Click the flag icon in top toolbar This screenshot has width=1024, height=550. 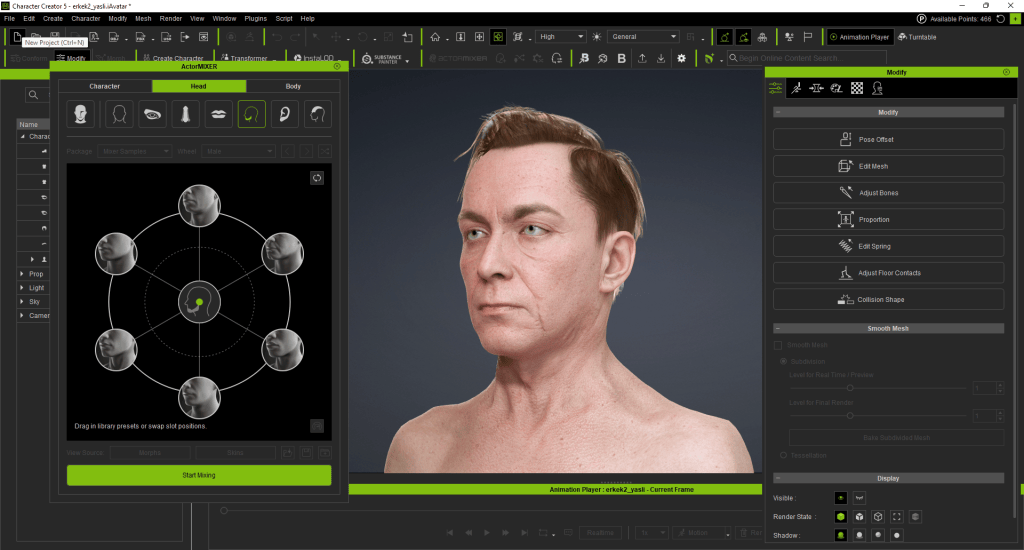click(x=808, y=37)
